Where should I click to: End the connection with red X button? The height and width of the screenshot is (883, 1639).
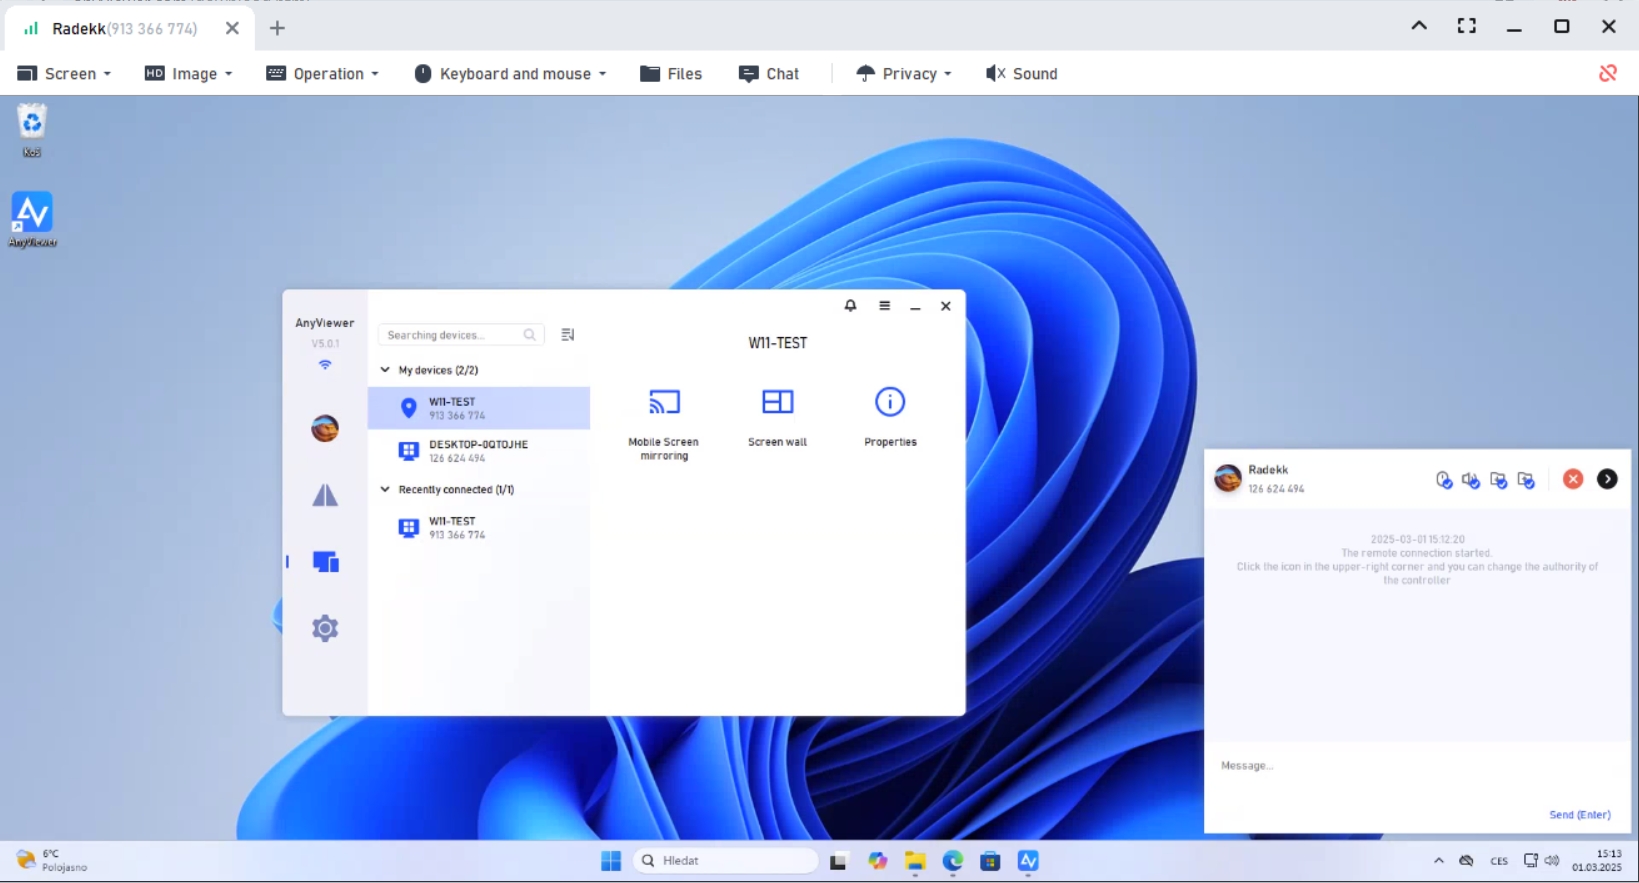(1573, 479)
